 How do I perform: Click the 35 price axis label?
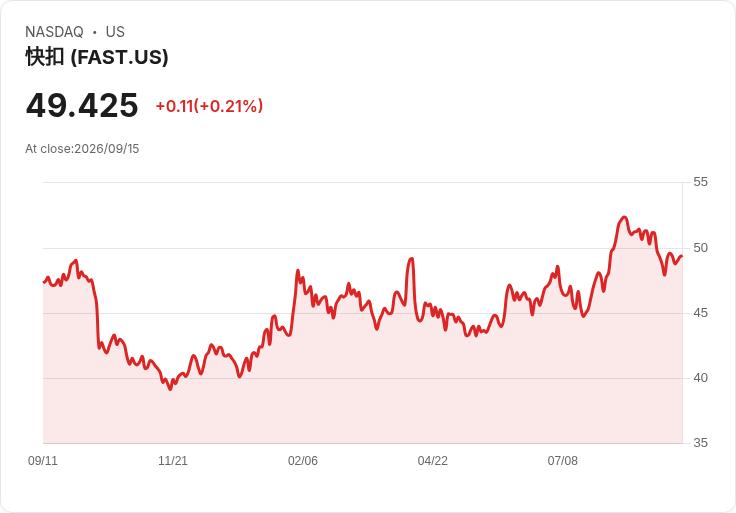(700, 443)
